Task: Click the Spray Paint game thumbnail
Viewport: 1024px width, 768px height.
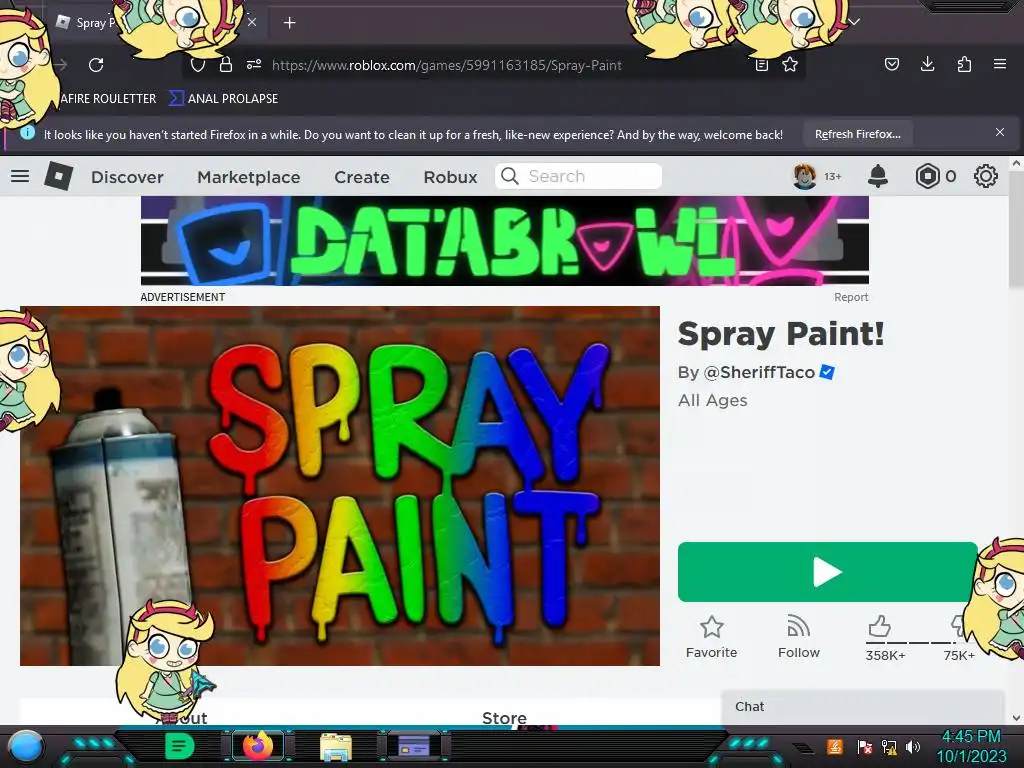Action: 340,486
